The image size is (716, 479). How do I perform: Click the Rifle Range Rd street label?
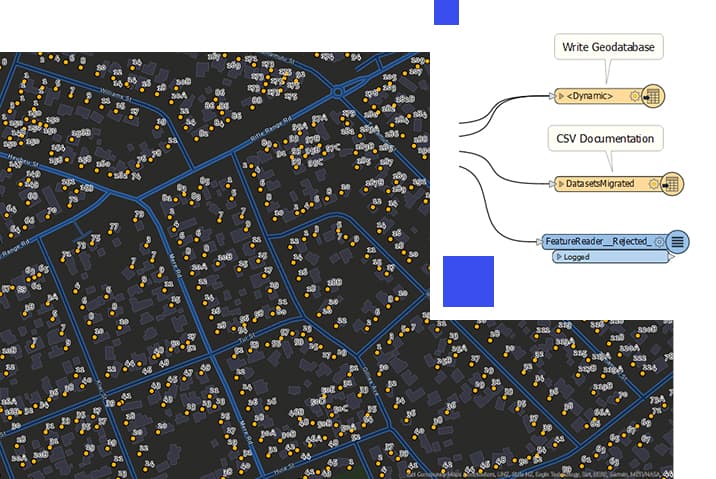(271, 131)
